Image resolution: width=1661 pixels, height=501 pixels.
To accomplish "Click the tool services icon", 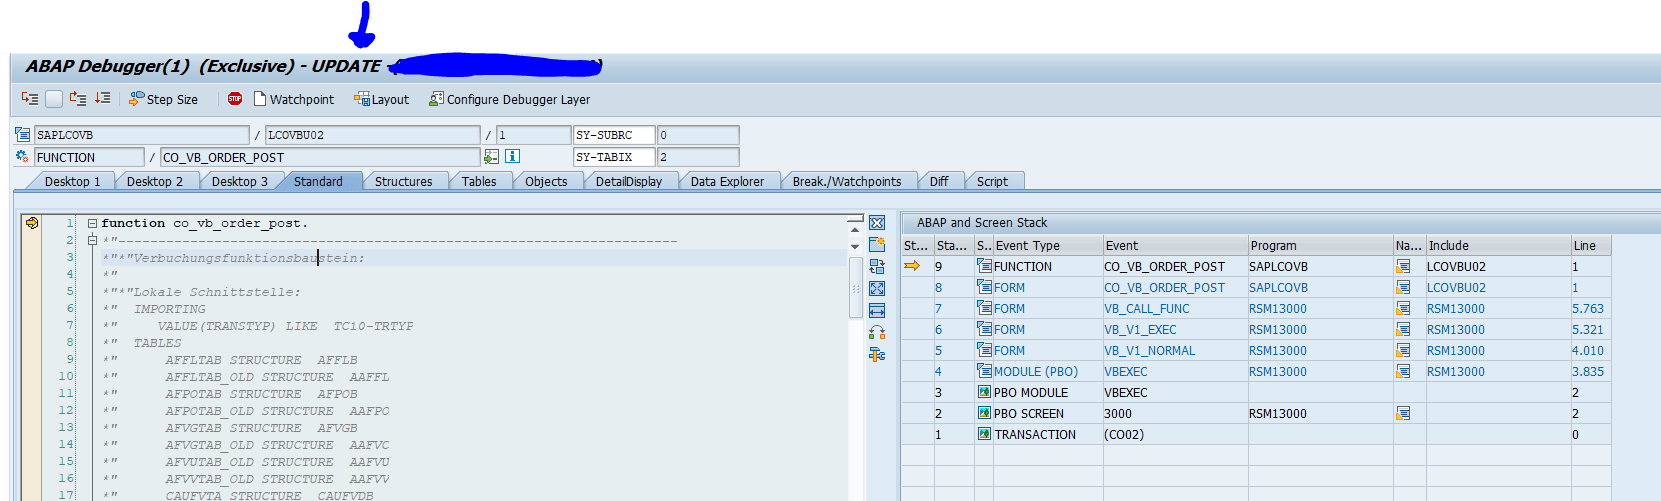I will pyautogui.click(x=877, y=355).
